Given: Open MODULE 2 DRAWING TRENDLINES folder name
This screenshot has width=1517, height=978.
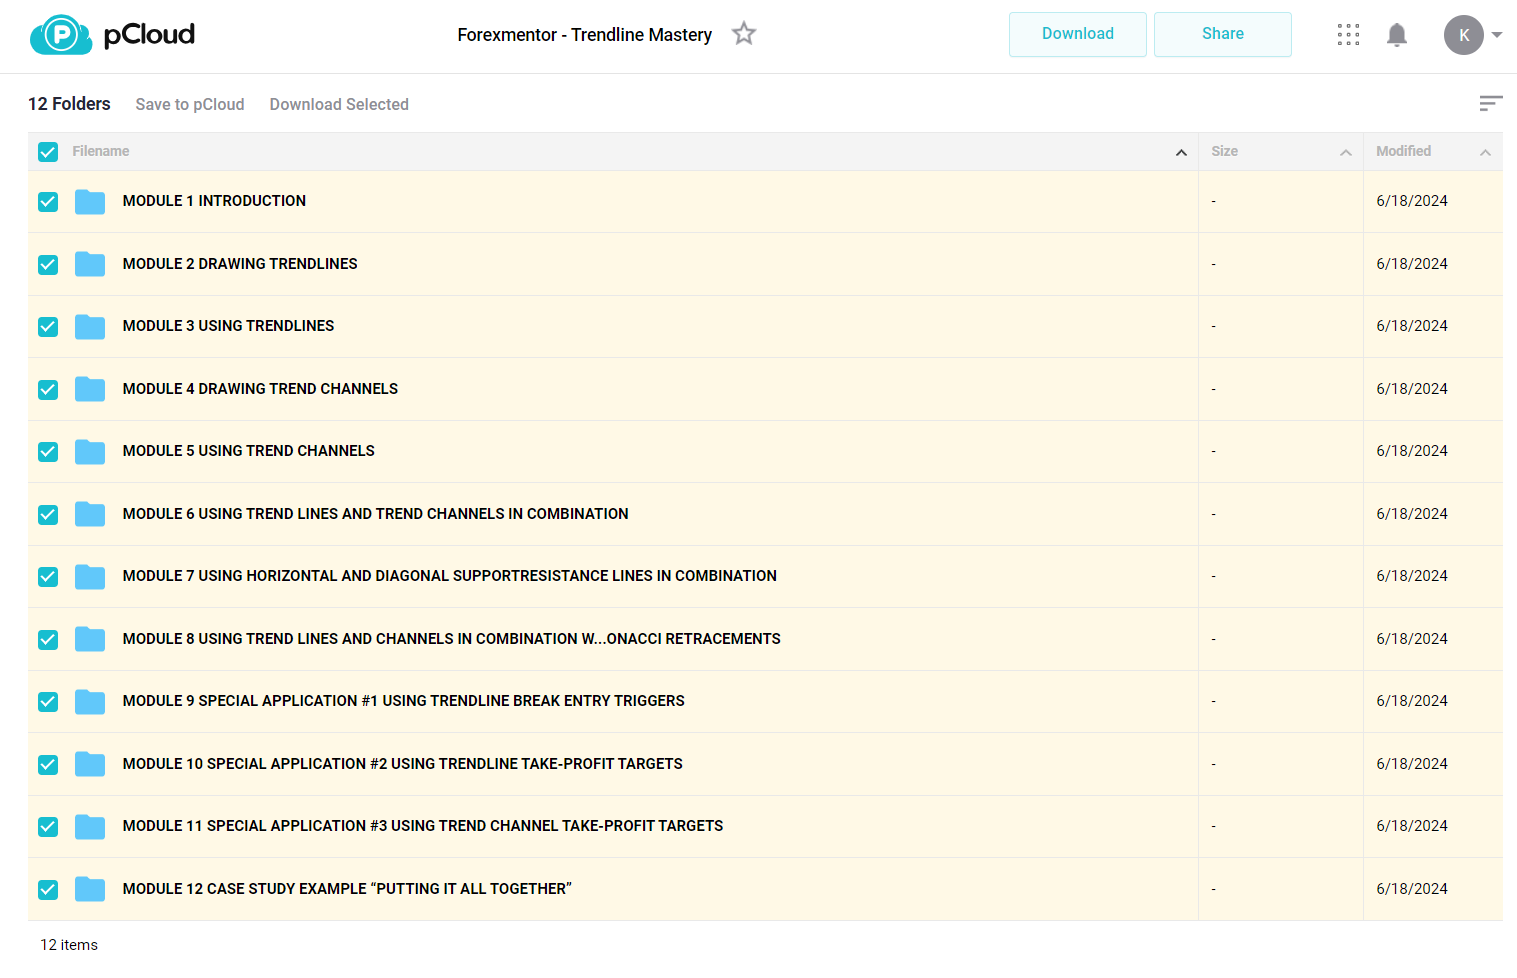Looking at the screenshot, I should [240, 264].
